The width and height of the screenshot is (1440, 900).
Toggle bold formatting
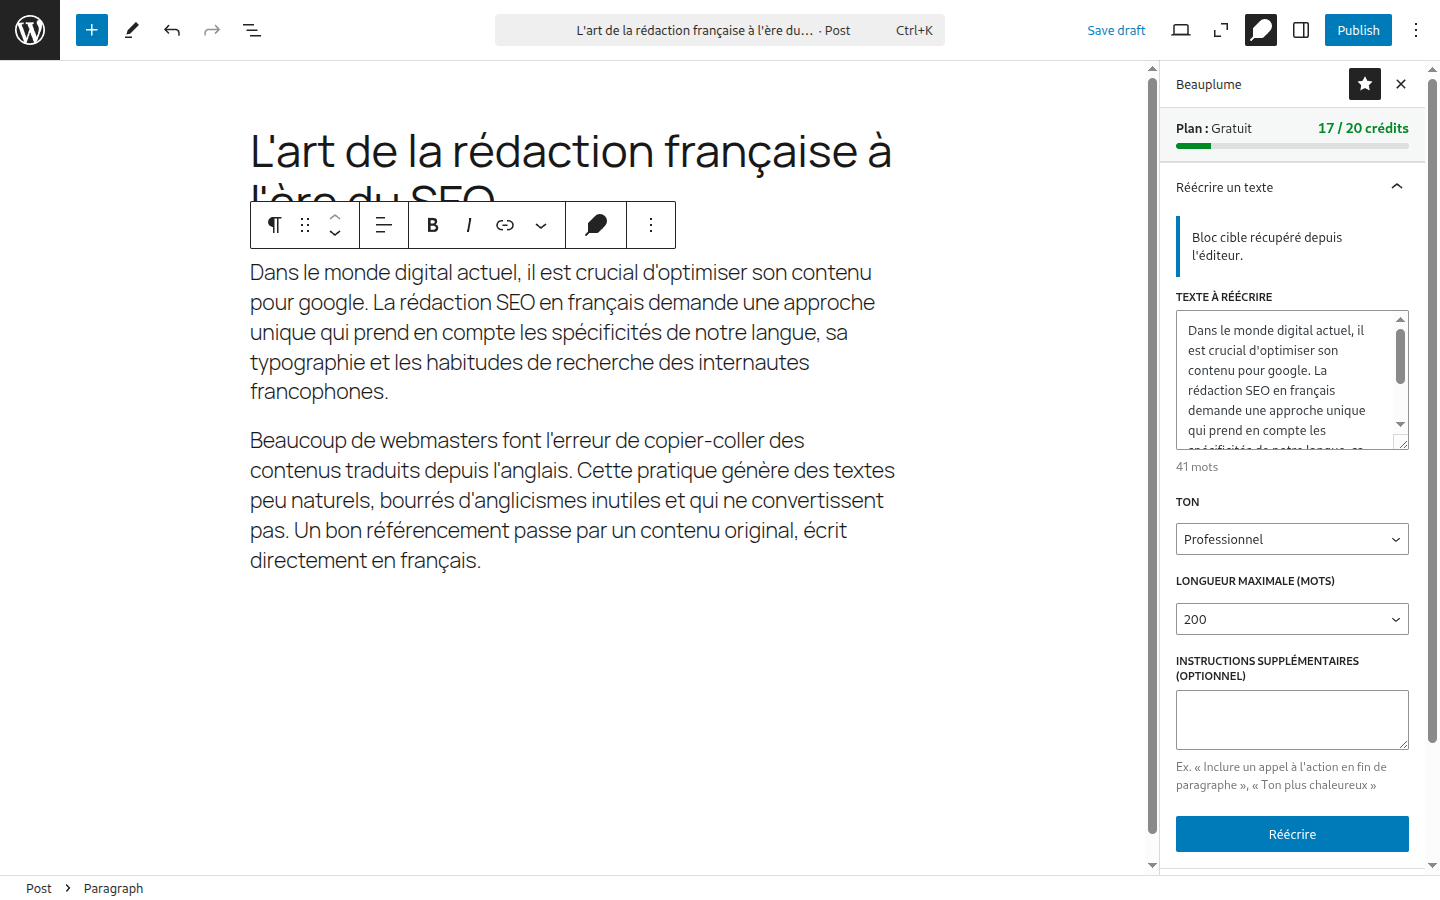[x=433, y=225]
